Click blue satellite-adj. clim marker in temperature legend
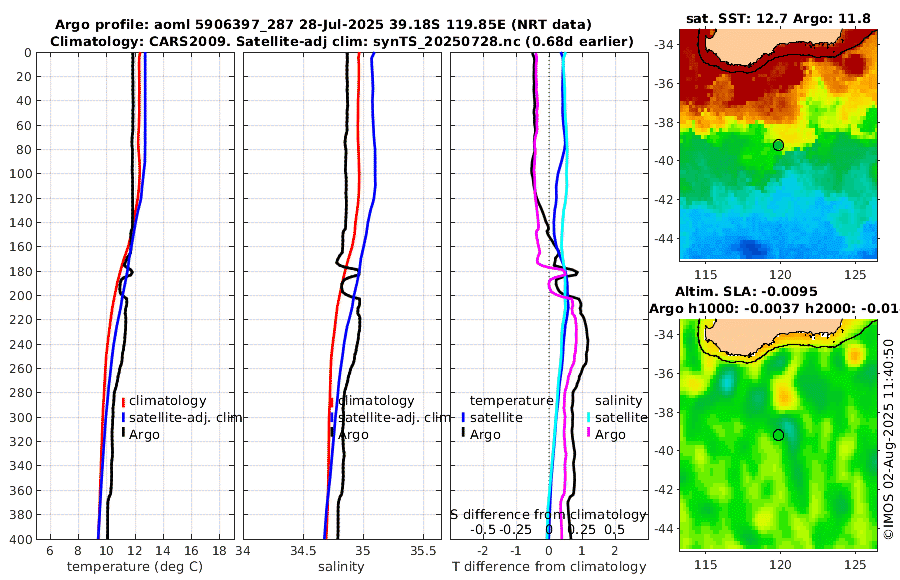The height and width of the screenshot is (580, 900). click(123, 418)
